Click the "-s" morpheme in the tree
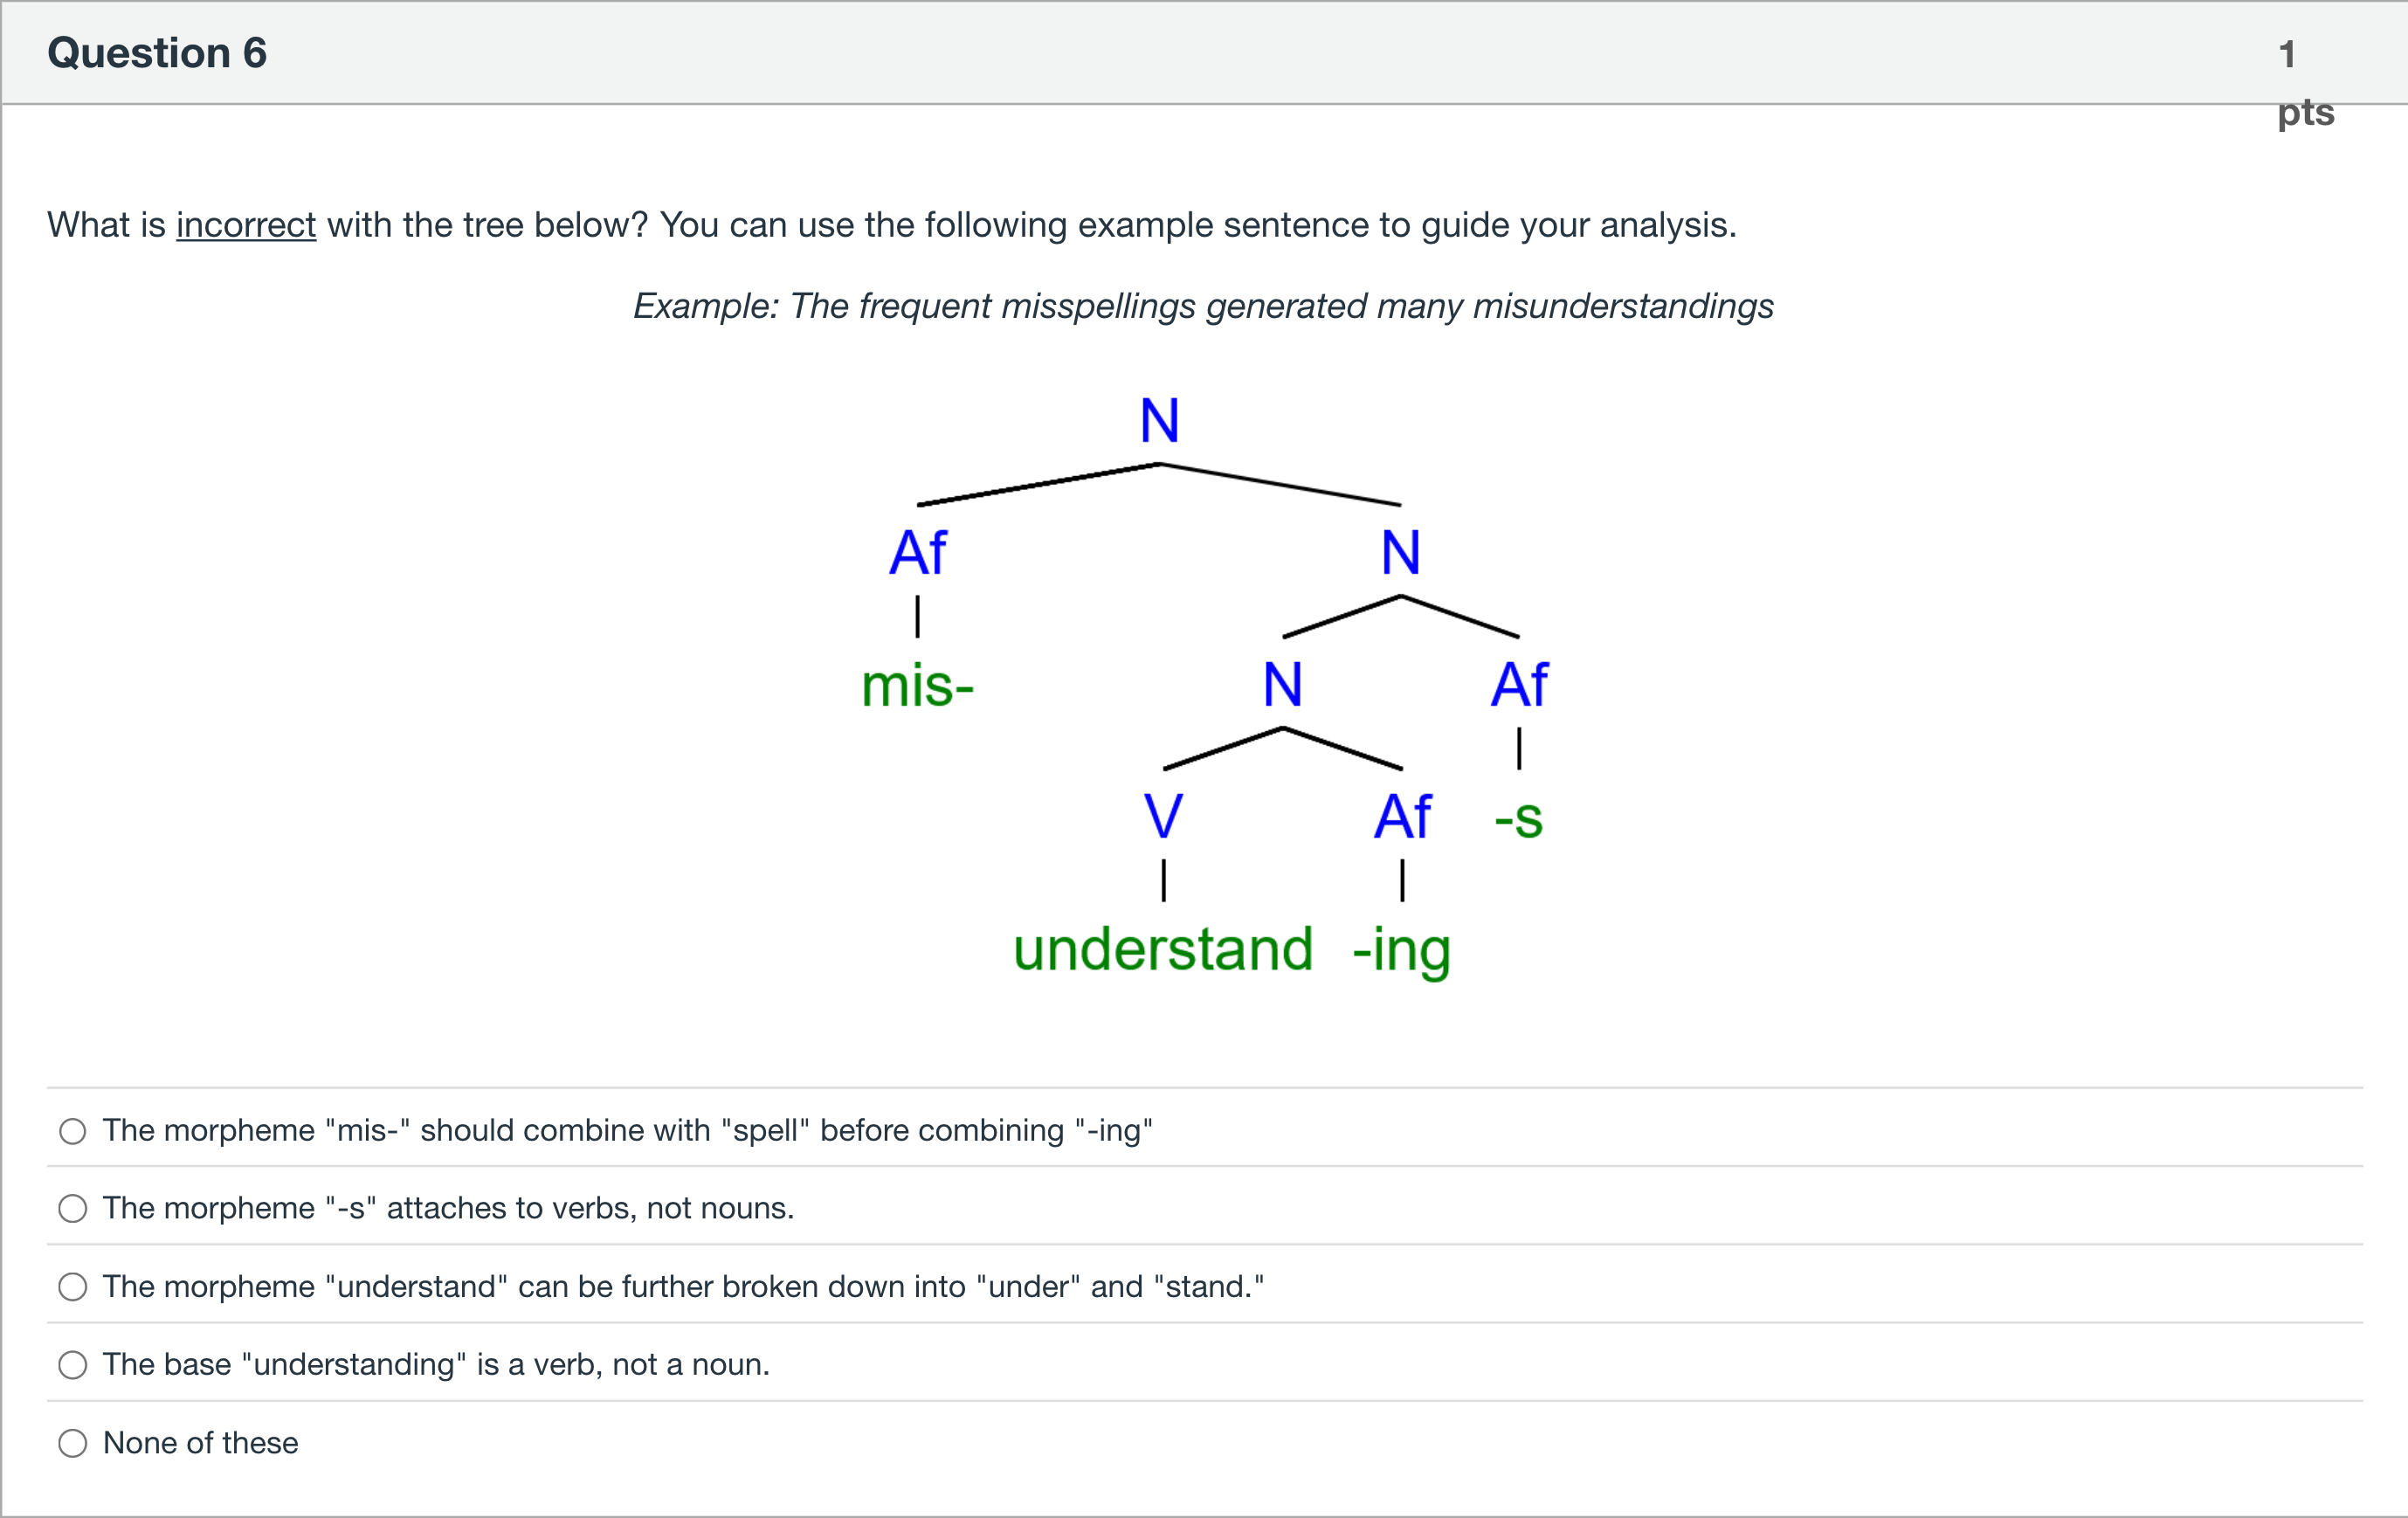The width and height of the screenshot is (2408, 1518). tap(1519, 819)
